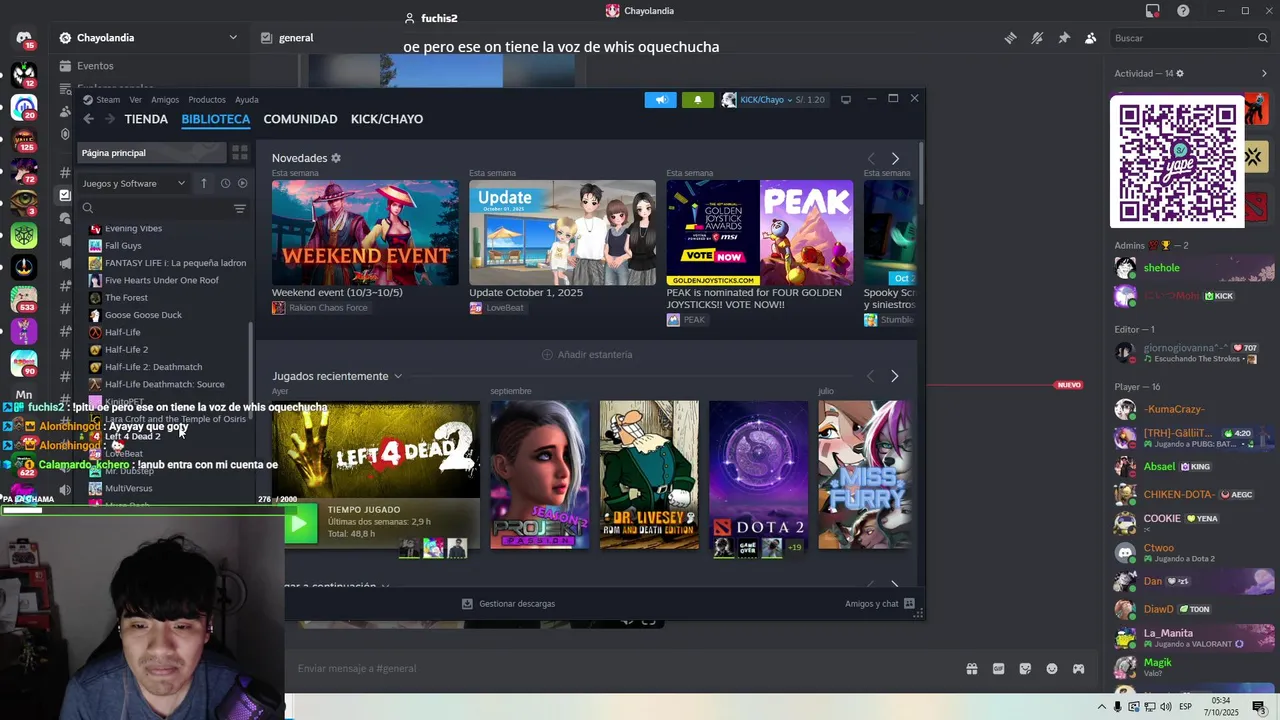
Task: Open Eventos in Discord channel list
Action: 96,66
